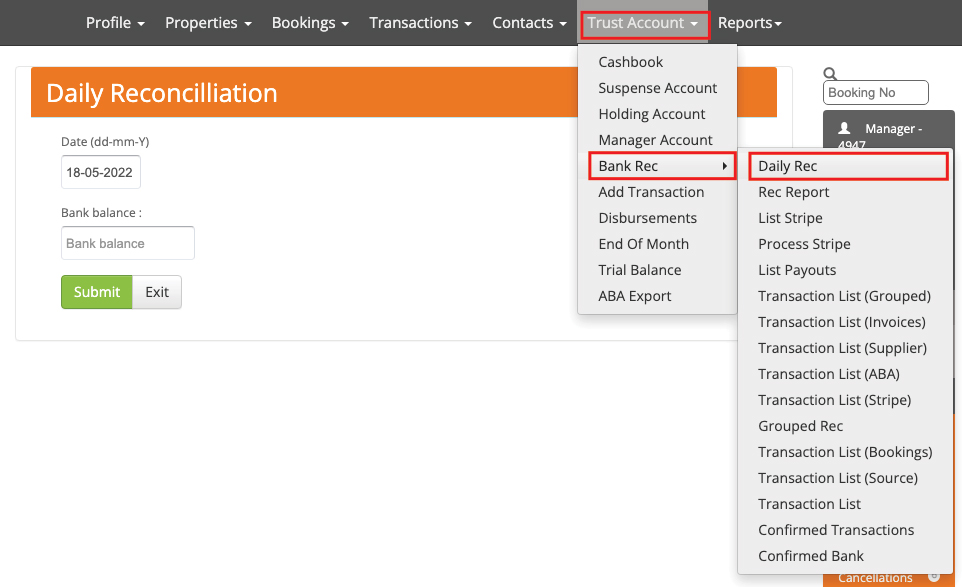Choose Process Stripe in the submenu

(804, 244)
